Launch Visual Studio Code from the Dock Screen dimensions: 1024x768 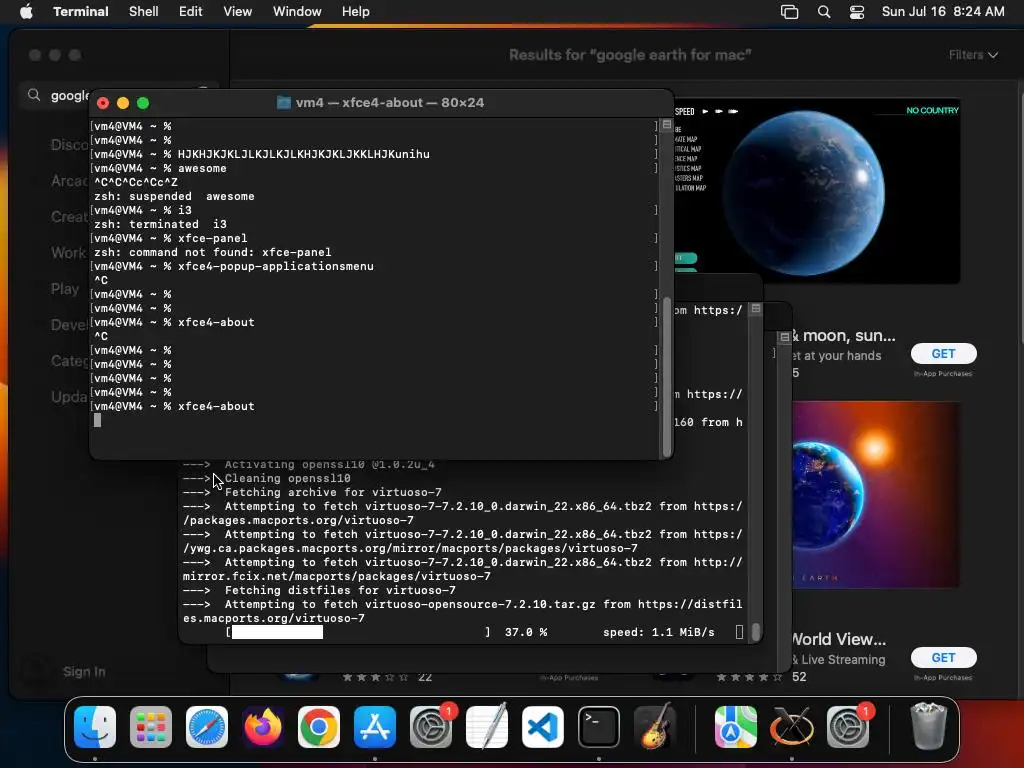[x=543, y=726]
